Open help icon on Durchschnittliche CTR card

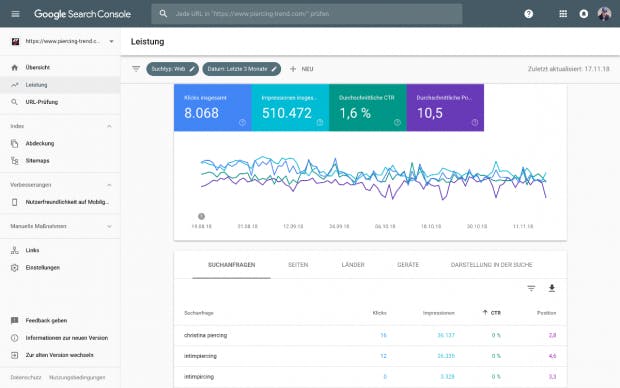tap(397, 123)
